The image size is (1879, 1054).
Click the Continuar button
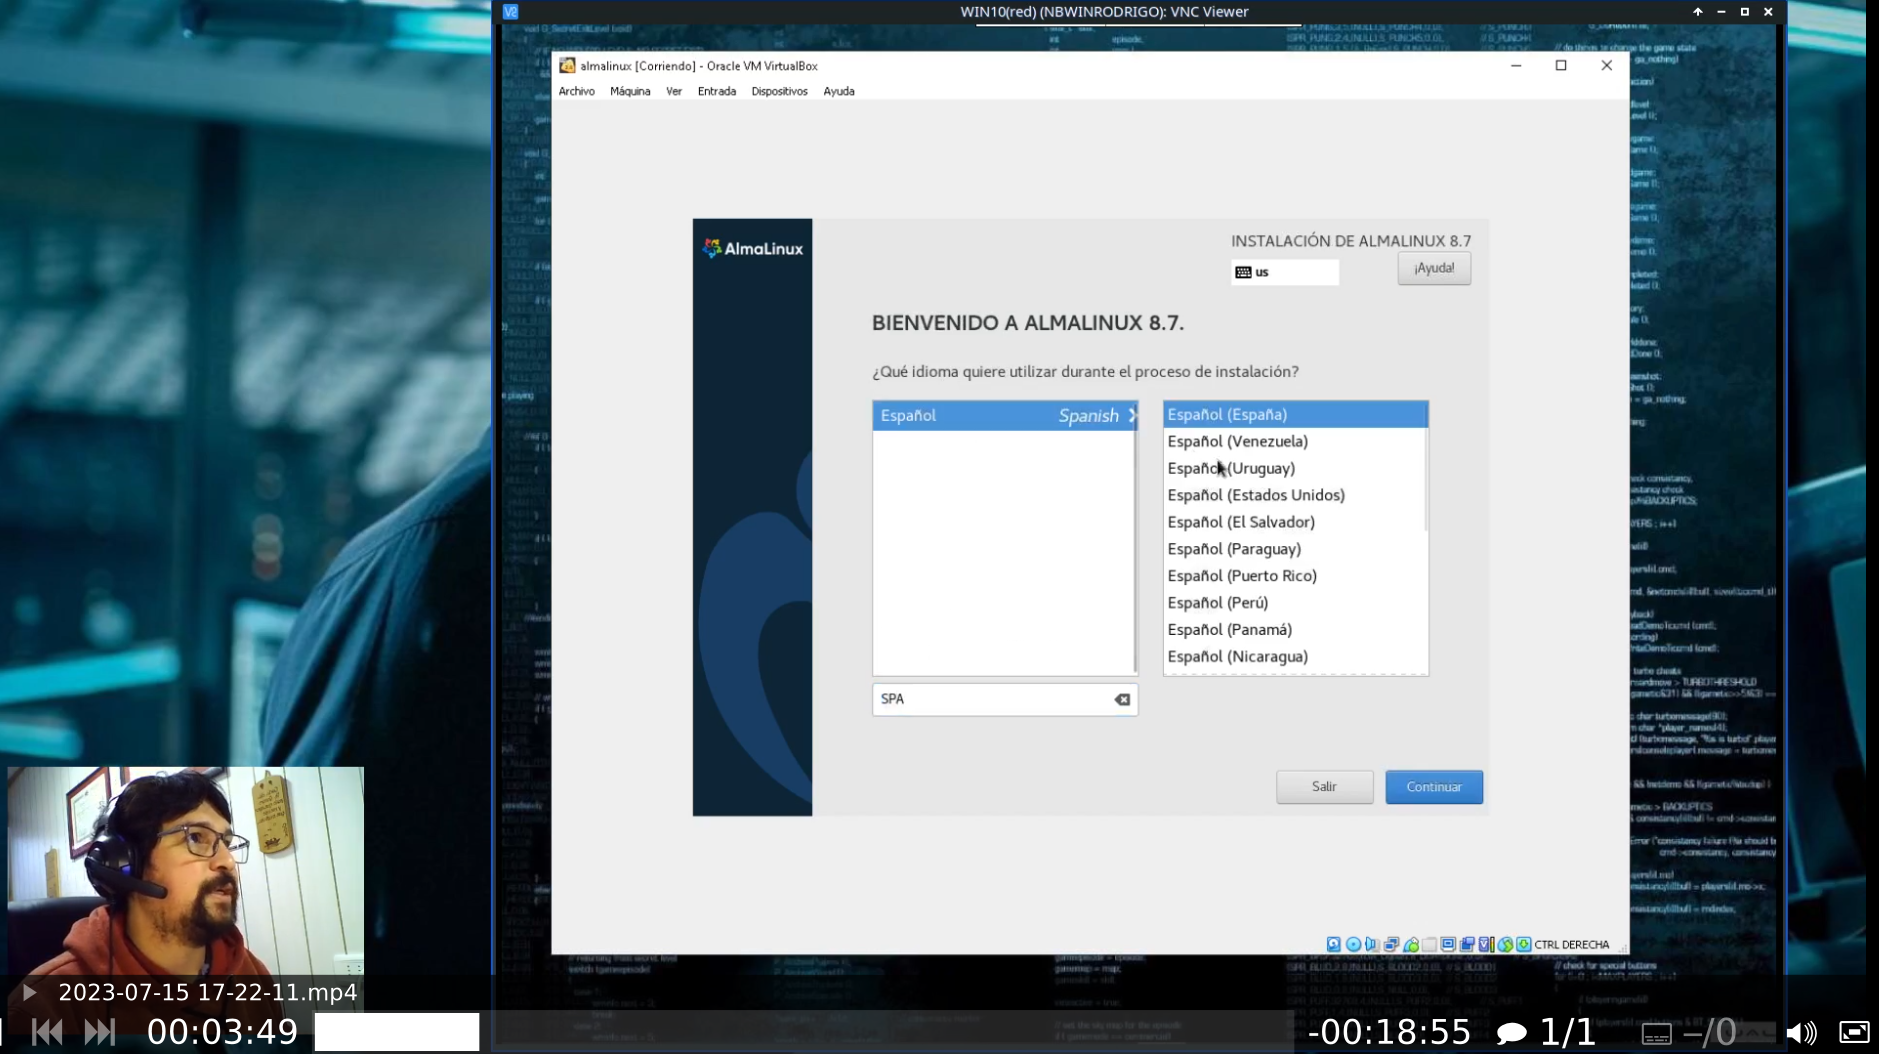click(x=1434, y=787)
